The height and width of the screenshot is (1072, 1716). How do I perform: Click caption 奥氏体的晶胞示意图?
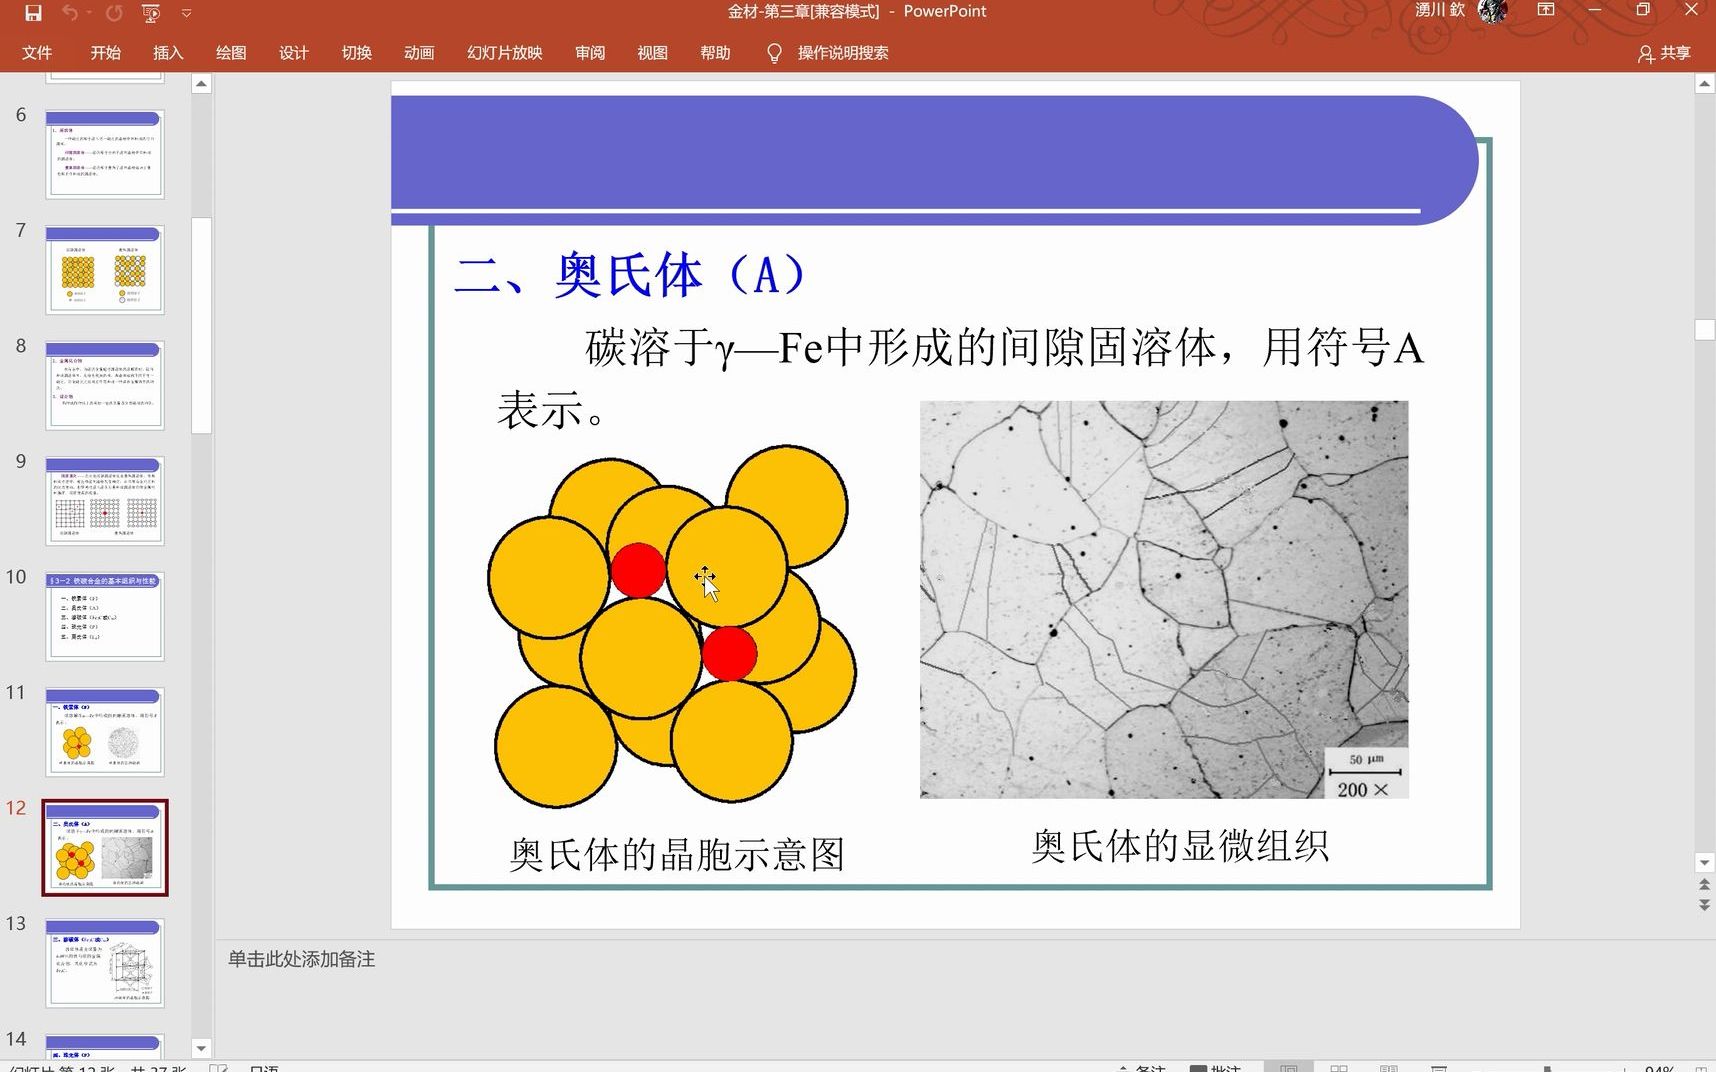pyautogui.click(x=677, y=854)
